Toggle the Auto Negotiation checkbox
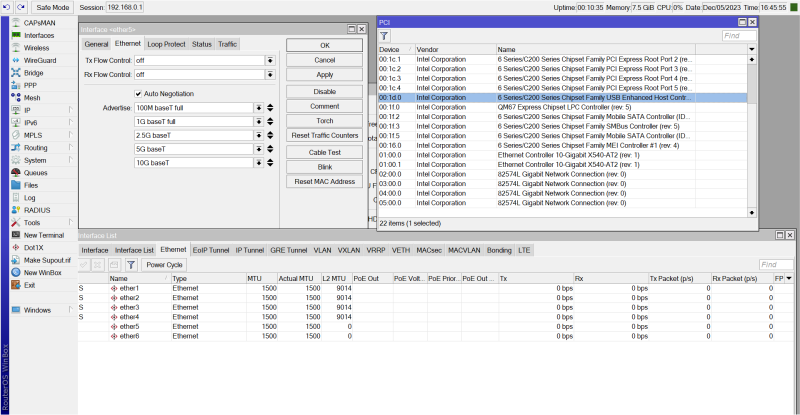 click(138, 94)
